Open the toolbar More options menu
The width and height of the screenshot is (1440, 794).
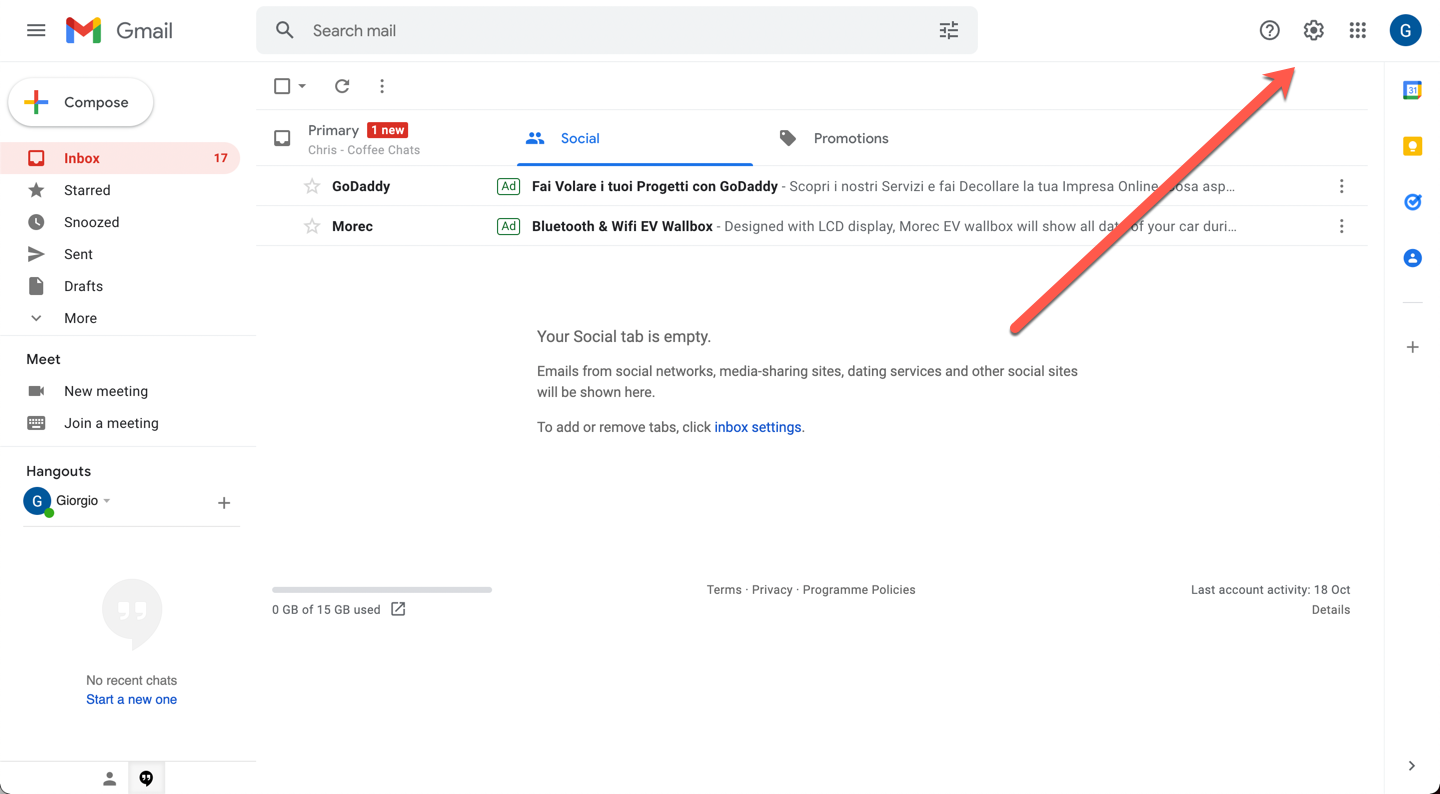pos(382,86)
